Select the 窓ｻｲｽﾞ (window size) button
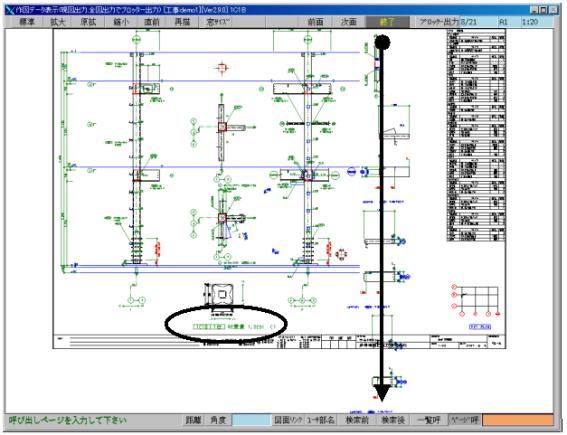This screenshot has height=435, width=567. (x=218, y=22)
